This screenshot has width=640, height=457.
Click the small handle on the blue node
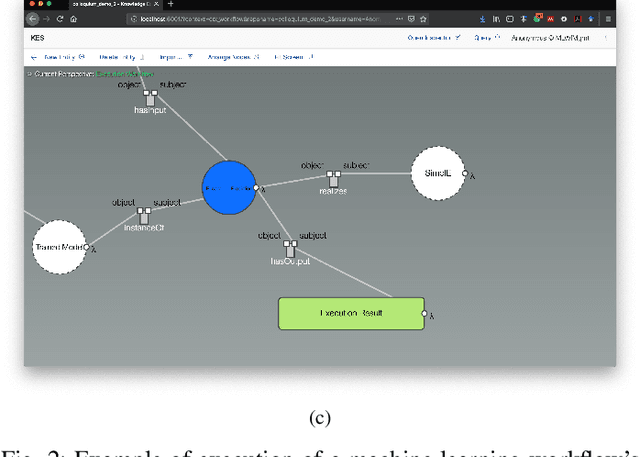[256, 187]
